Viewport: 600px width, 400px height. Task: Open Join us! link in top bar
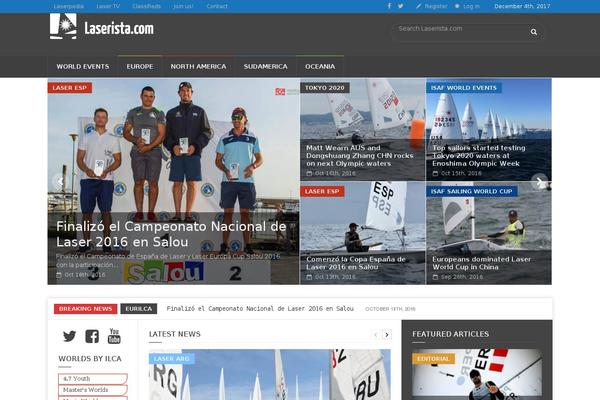(x=183, y=6)
